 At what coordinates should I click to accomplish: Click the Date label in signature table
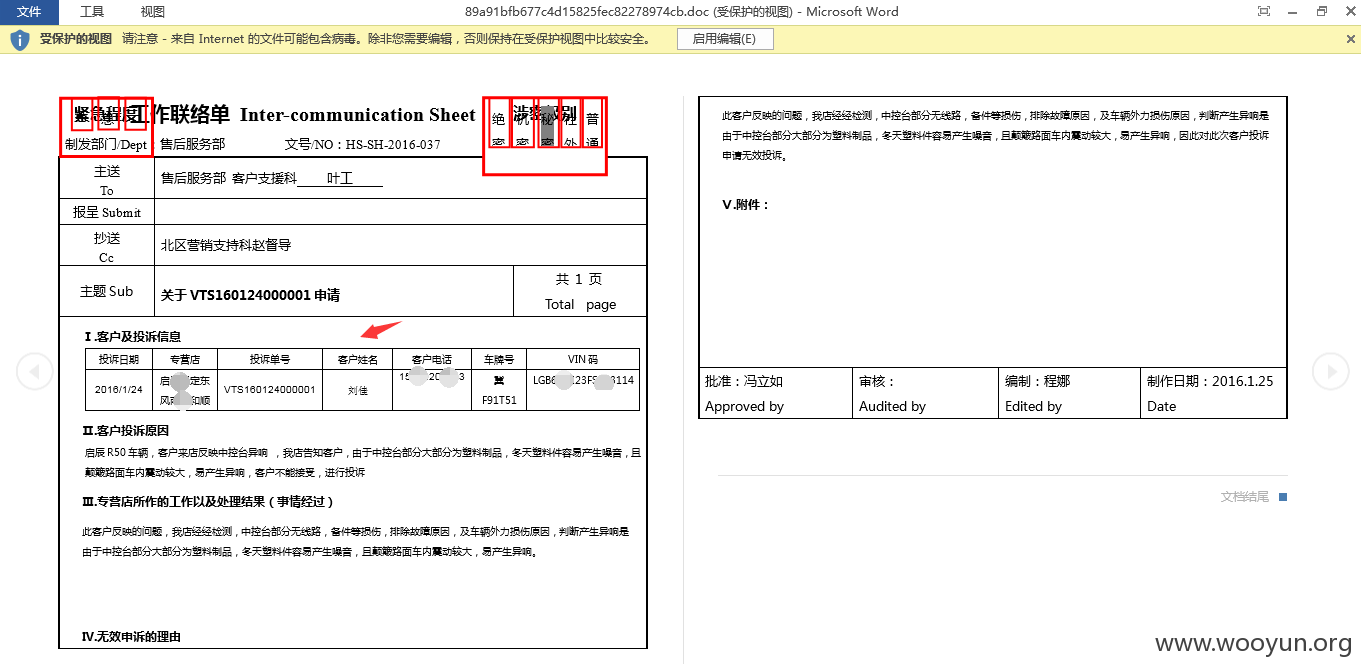[x=1161, y=407]
